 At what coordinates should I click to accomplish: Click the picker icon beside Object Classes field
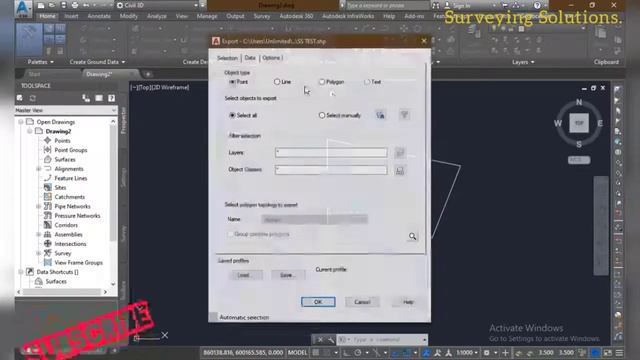pos(400,170)
